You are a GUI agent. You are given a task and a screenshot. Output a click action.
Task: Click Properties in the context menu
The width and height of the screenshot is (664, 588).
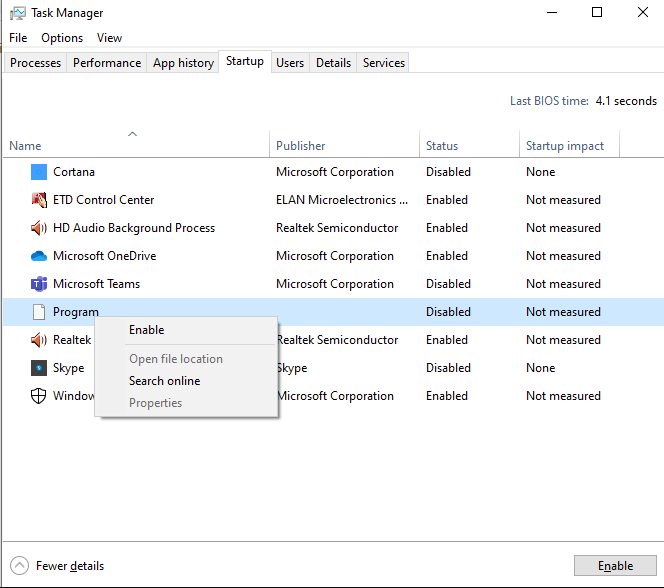click(x=186, y=403)
